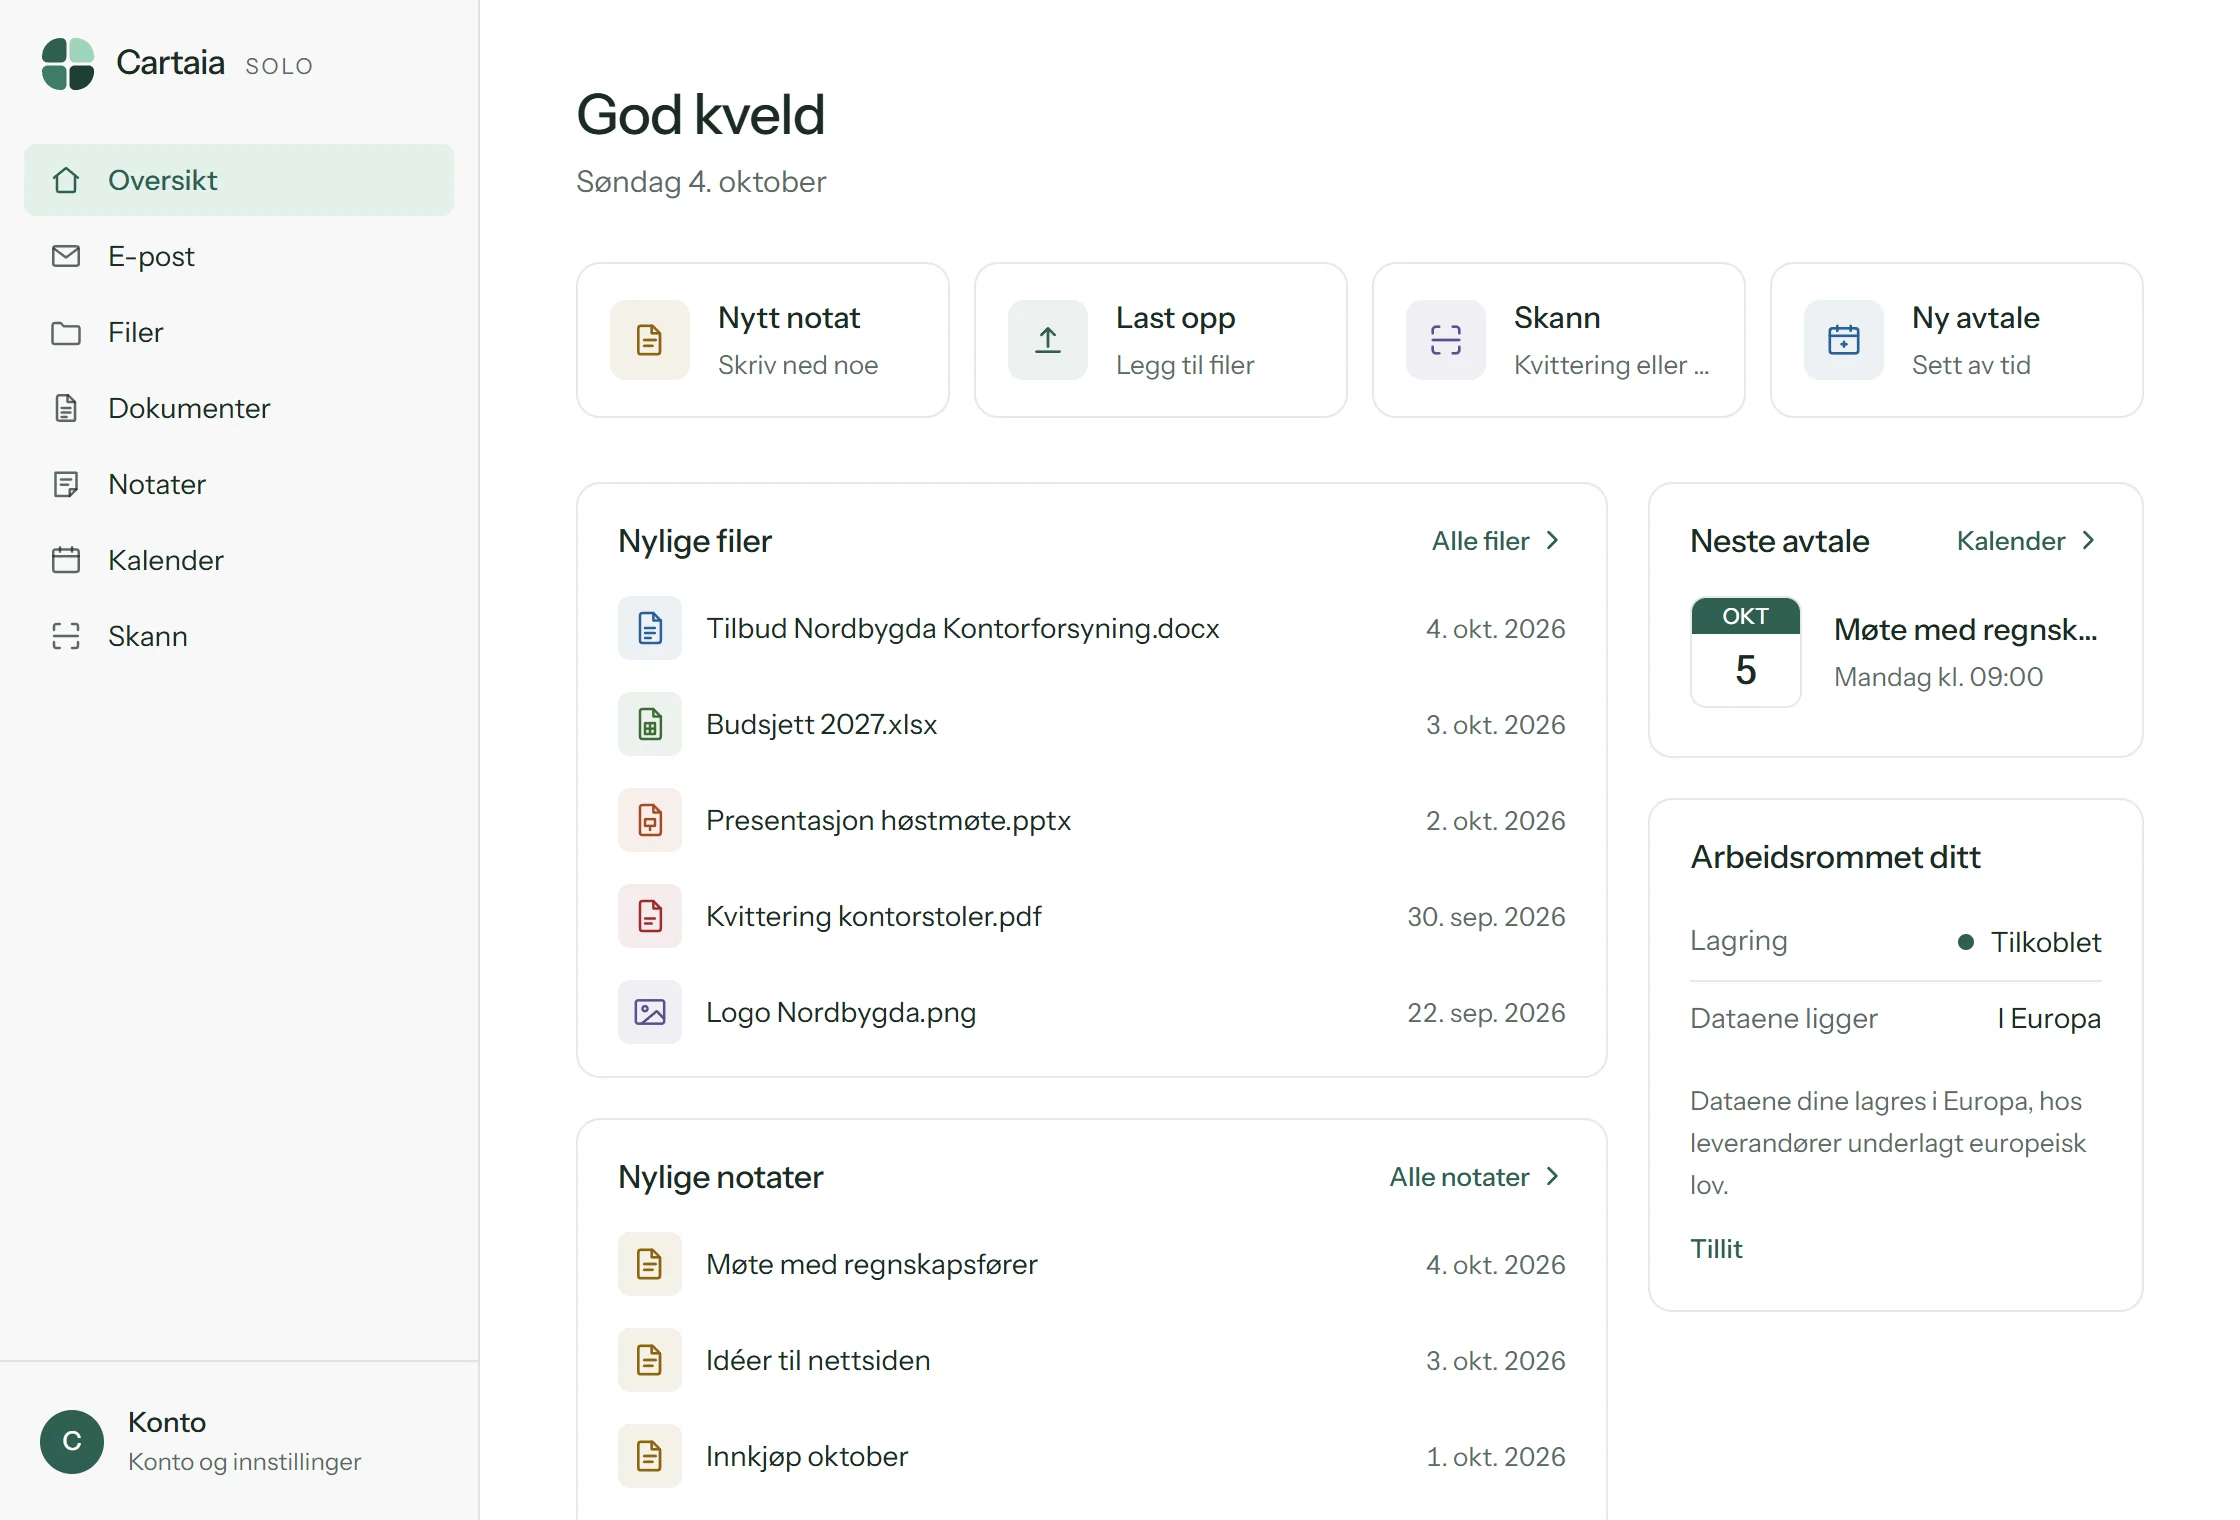The width and height of the screenshot is (2240, 1520).
Task: Open the Oversikt page in sidebar
Action: click(x=239, y=180)
